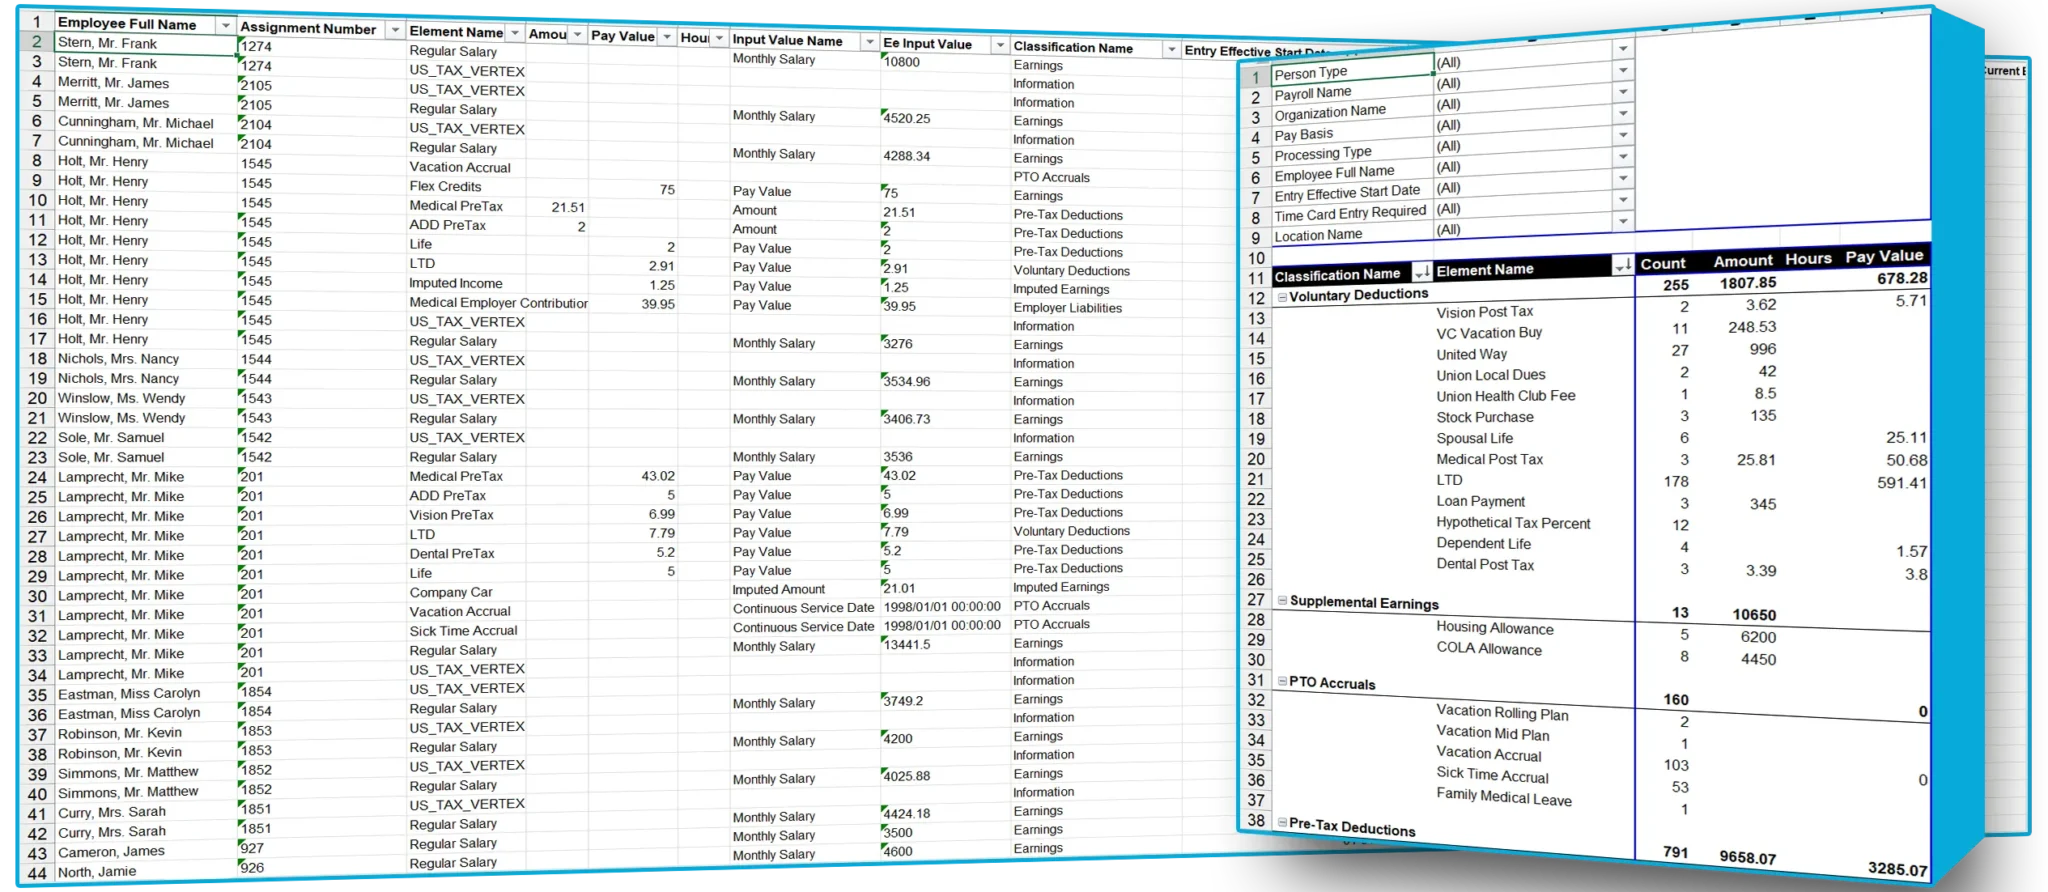Viewport: 2048px width, 892px height.
Task: Click the pivot Element Name sort button
Action: [x=1622, y=266]
